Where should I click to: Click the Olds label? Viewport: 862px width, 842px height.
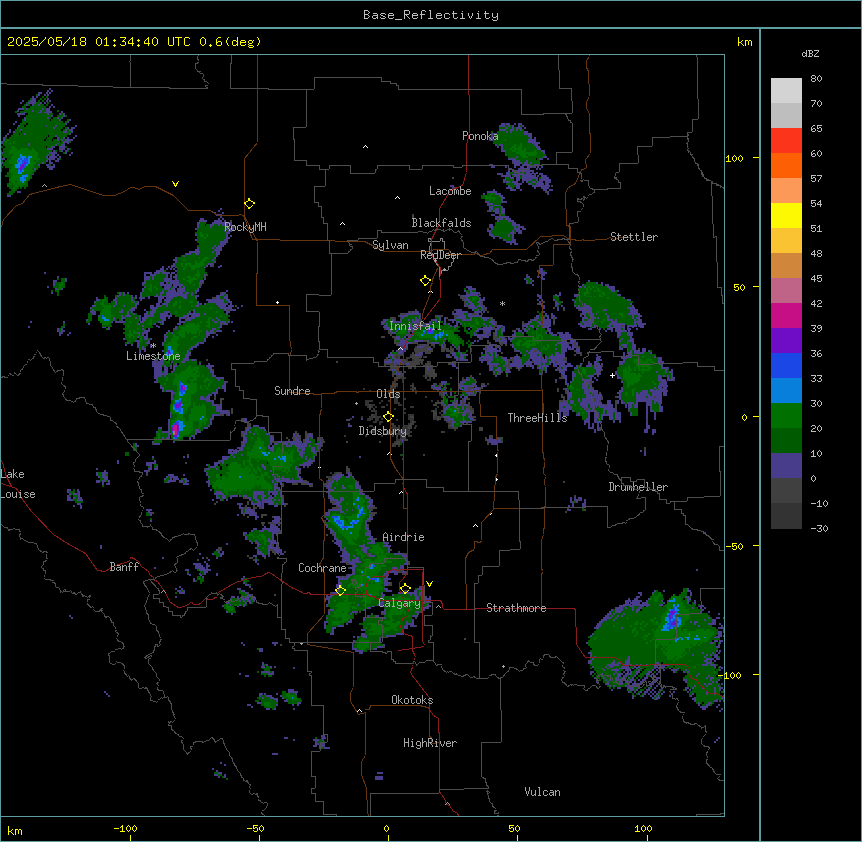coord(388,394)
